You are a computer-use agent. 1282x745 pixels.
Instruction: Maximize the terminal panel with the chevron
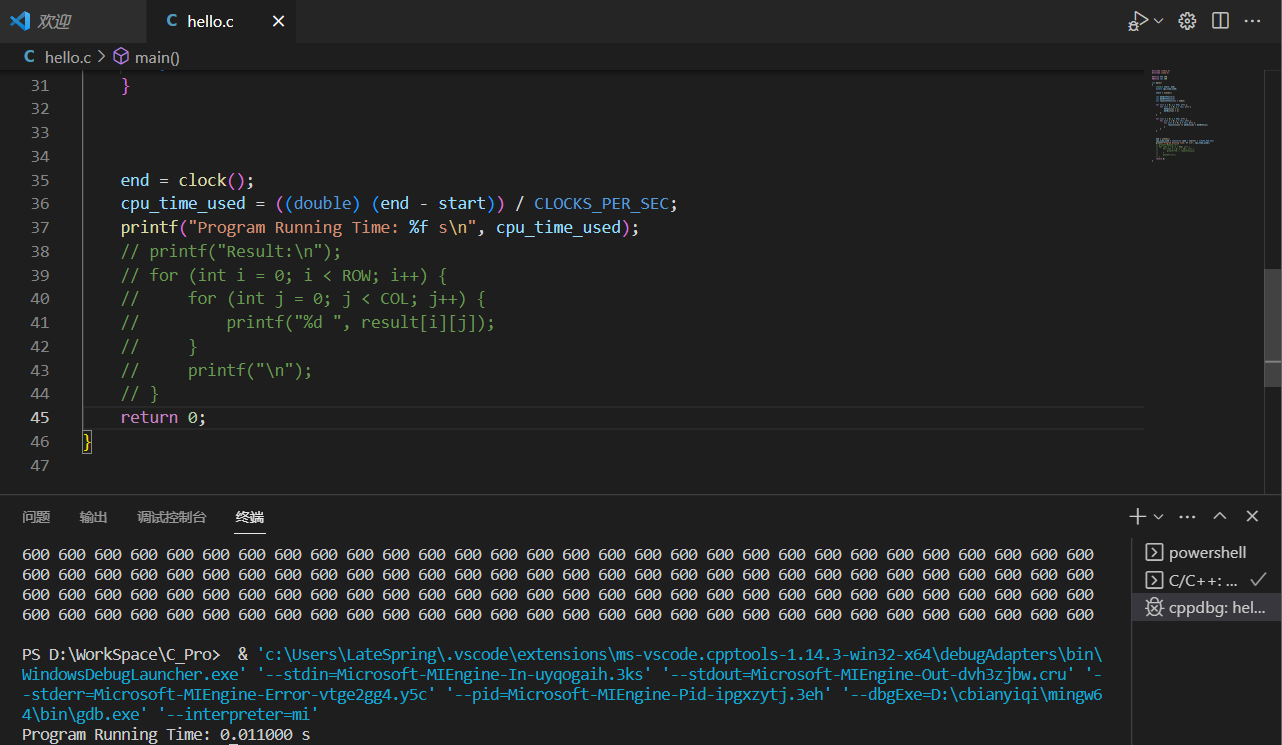point(1220,517)
